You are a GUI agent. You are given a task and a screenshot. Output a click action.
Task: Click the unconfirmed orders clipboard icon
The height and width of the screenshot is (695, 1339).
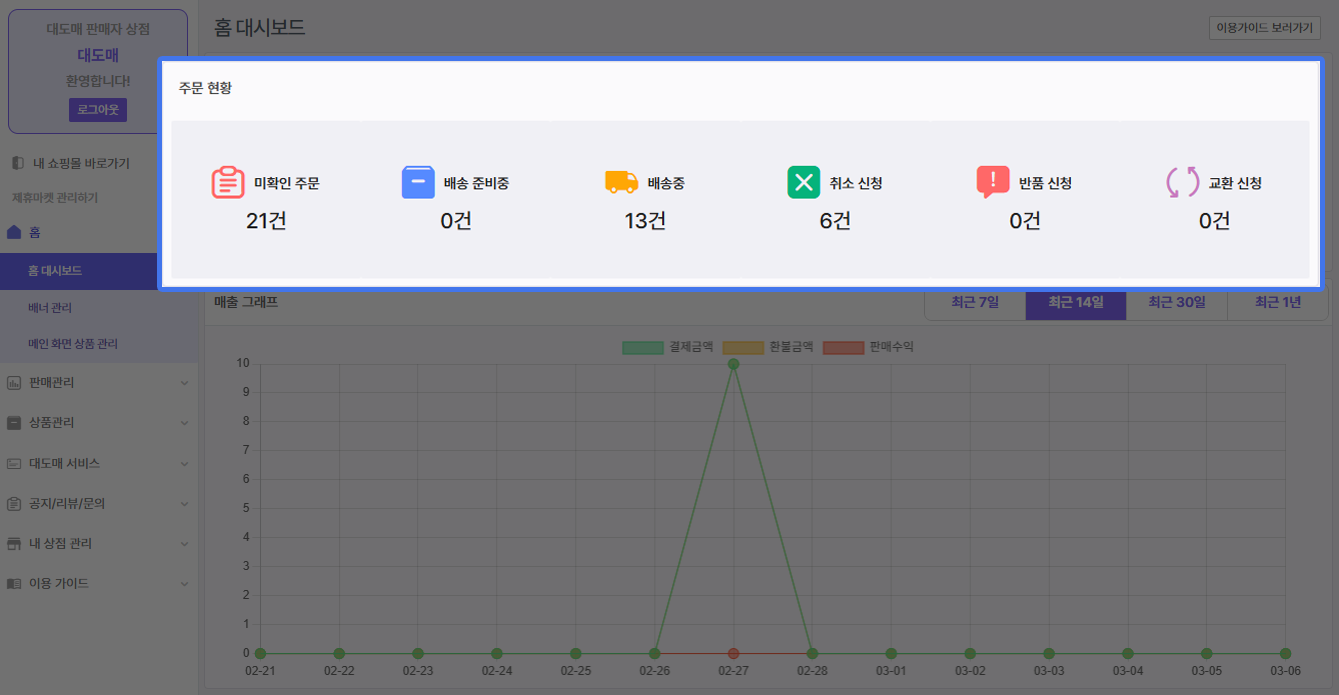click(x=228, y=183)
